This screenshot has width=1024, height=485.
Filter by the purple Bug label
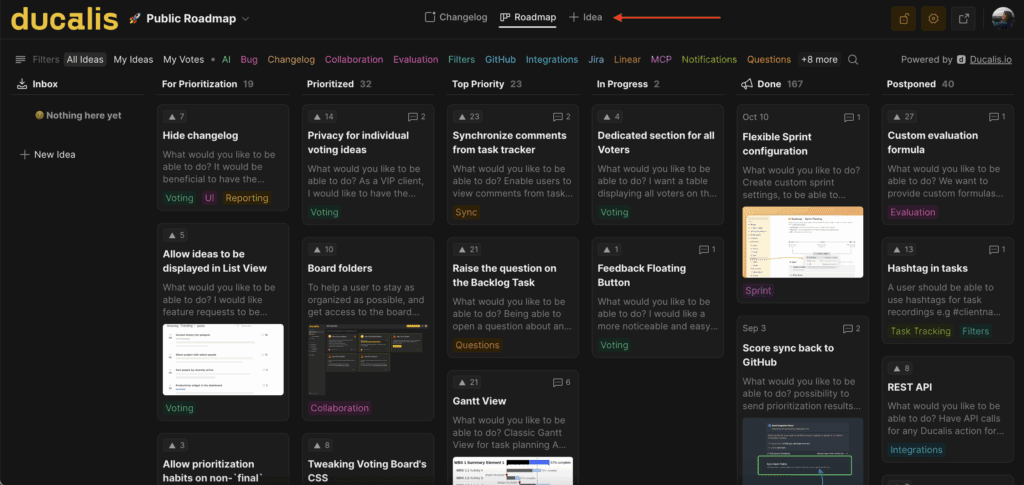(x=249, y=60)
